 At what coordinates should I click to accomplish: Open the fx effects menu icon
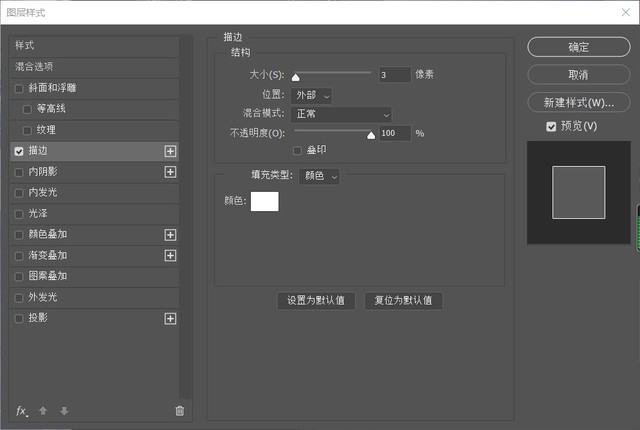pos(21,411)
